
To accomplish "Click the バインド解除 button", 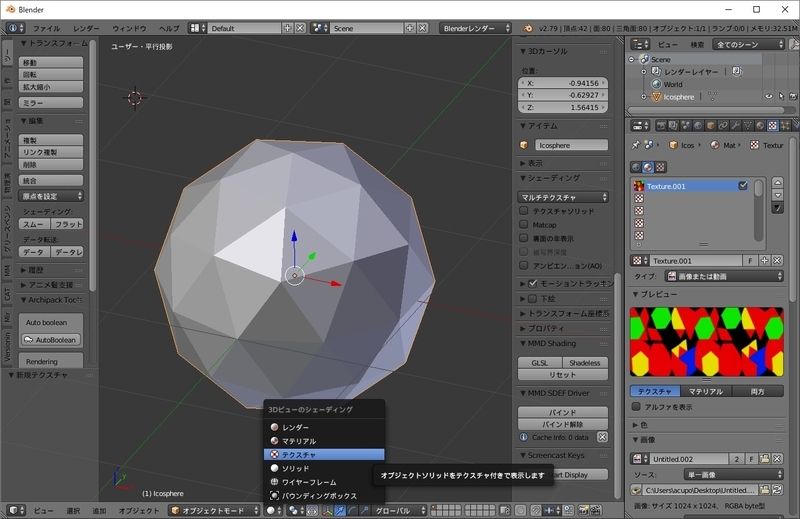I will tap(563, 424).
